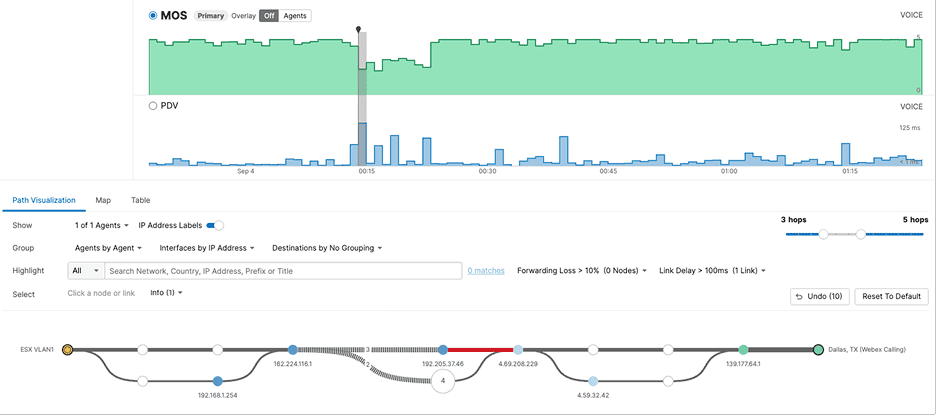
Task: Click the 01:00 label on timeline axis
Action: coord(728,172)
